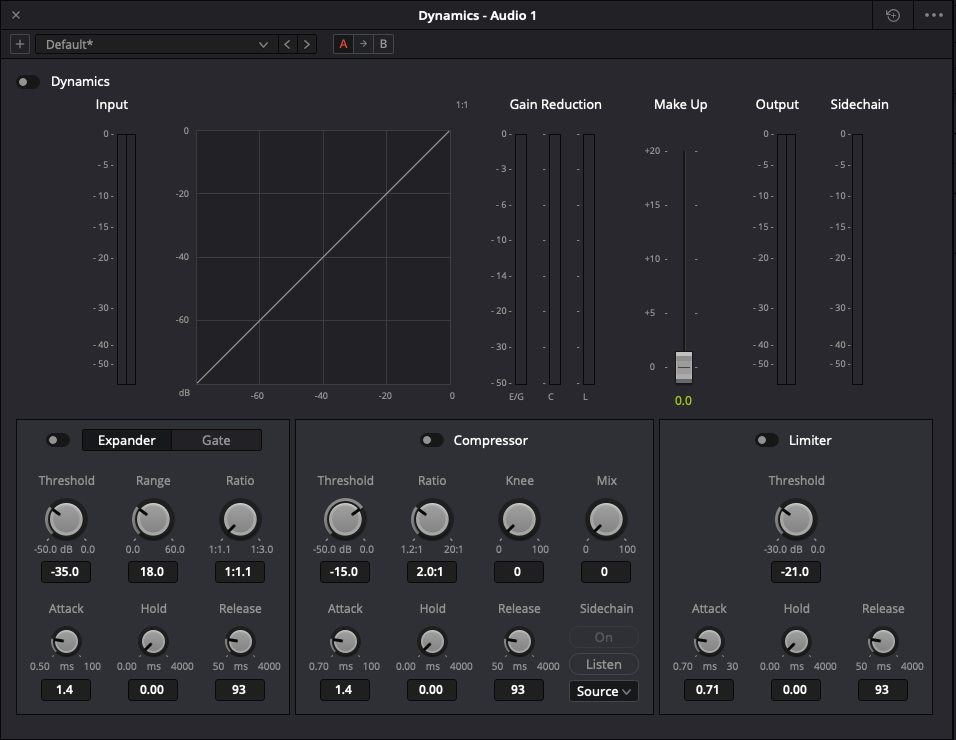
Task: Activate sidechain Listen mode
Action: (x=603, y=663)
